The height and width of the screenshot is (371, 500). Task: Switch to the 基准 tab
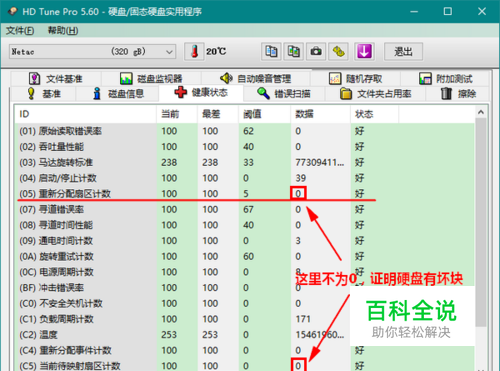tap(44, 94)
